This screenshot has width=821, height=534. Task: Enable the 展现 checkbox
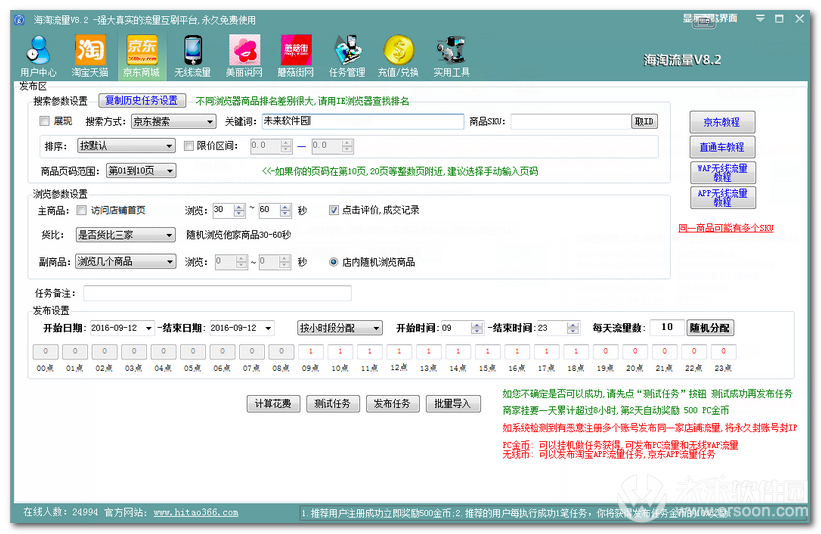coord(44,121)
